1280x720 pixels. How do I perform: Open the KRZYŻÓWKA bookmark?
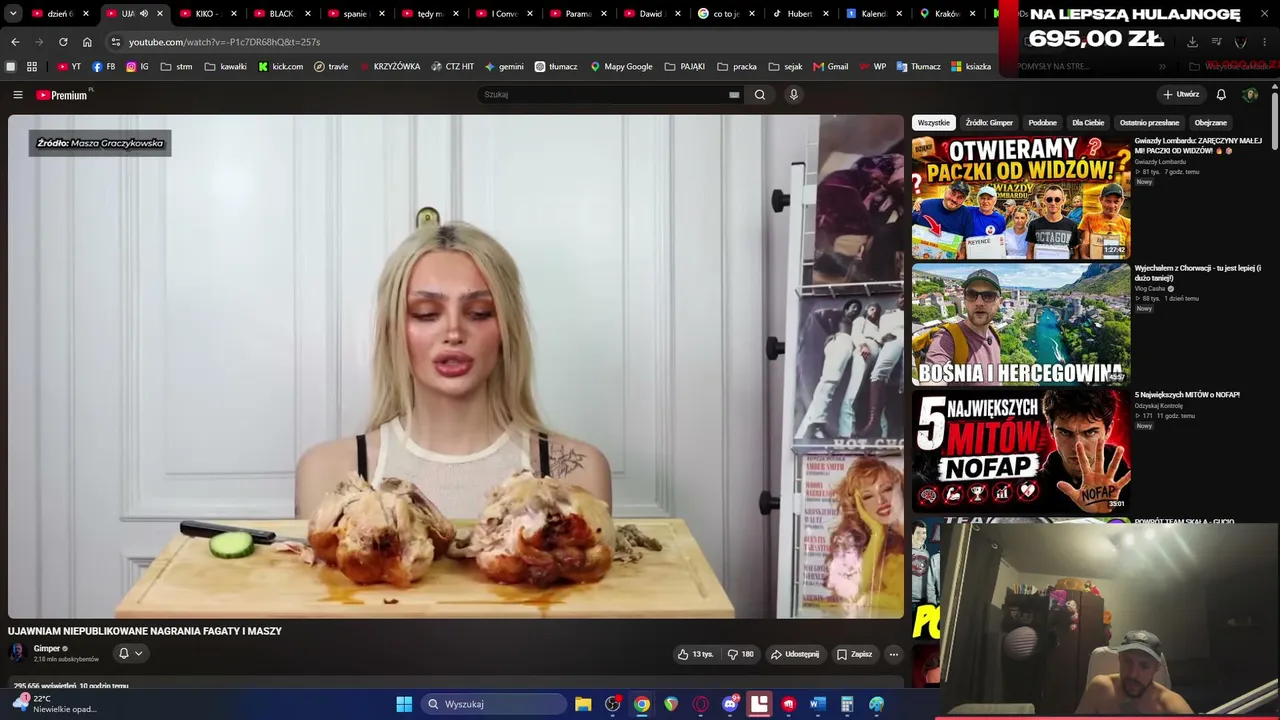[389, 67]
